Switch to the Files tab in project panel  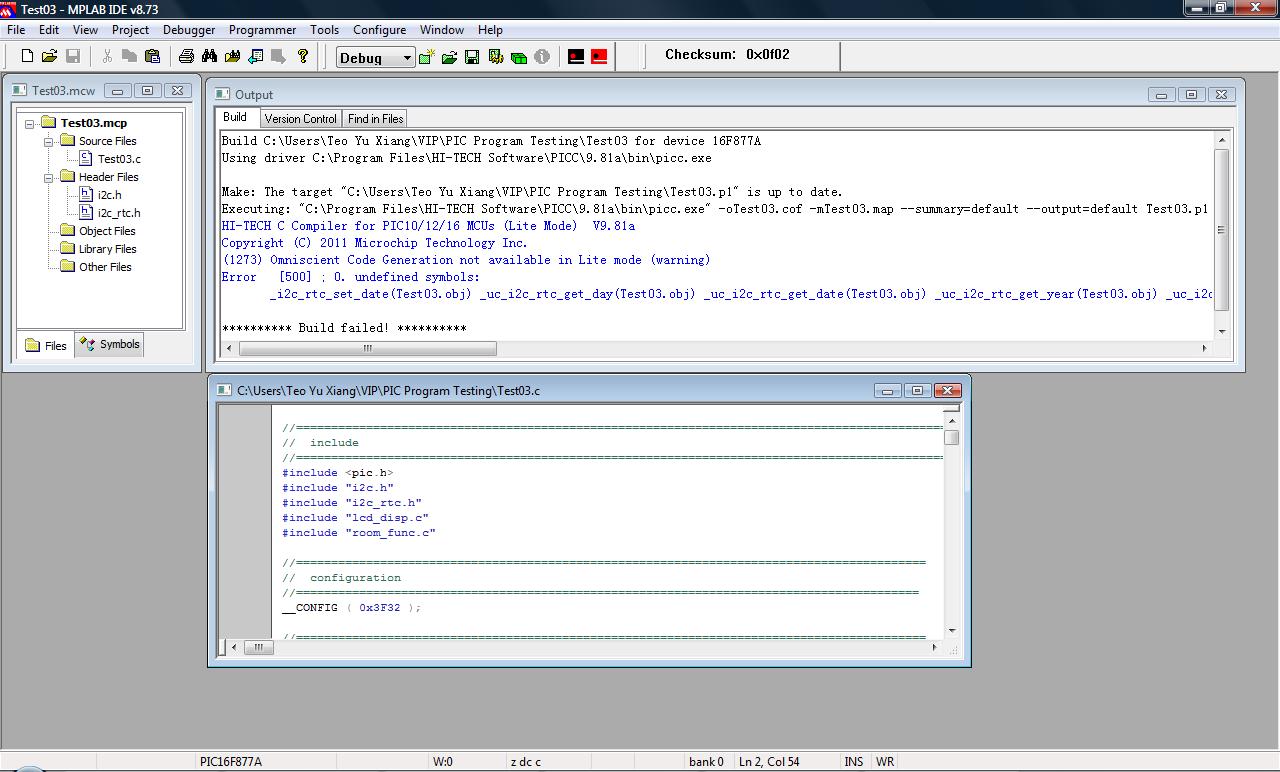[46, 345]
